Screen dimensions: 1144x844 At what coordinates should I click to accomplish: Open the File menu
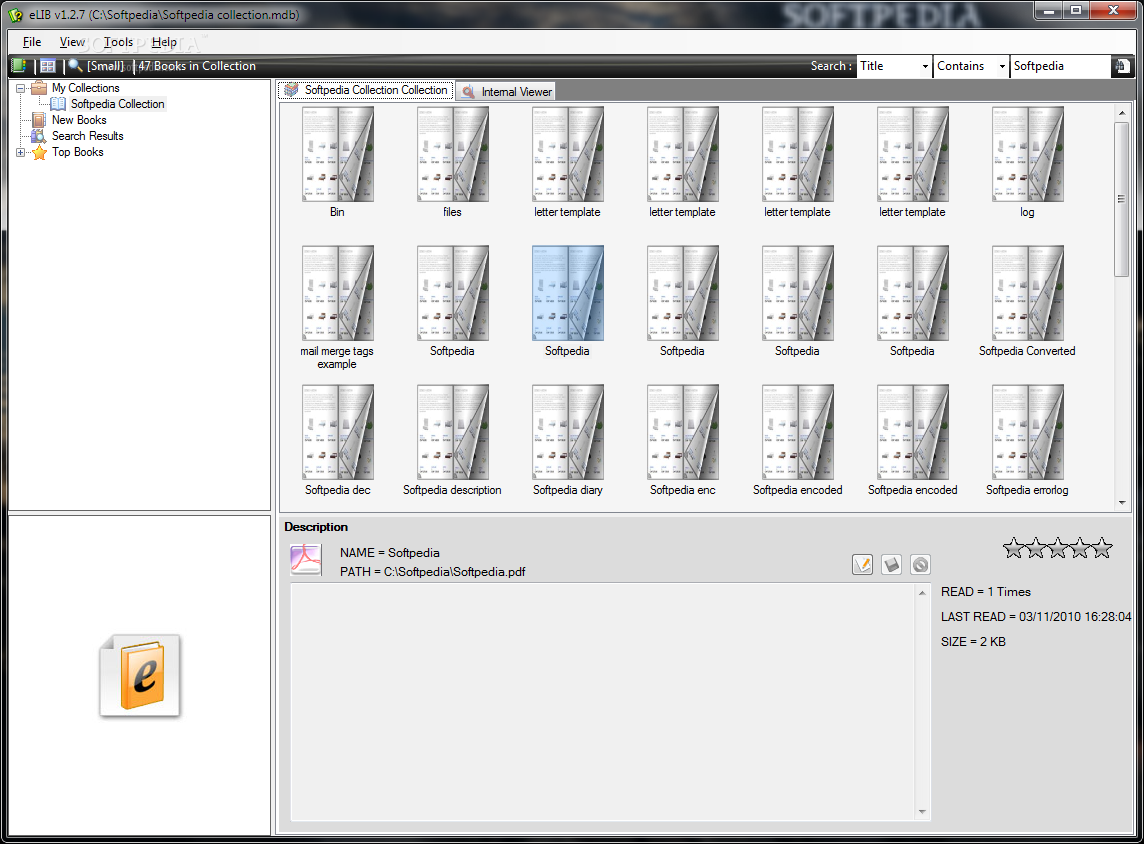click(32, 42)
